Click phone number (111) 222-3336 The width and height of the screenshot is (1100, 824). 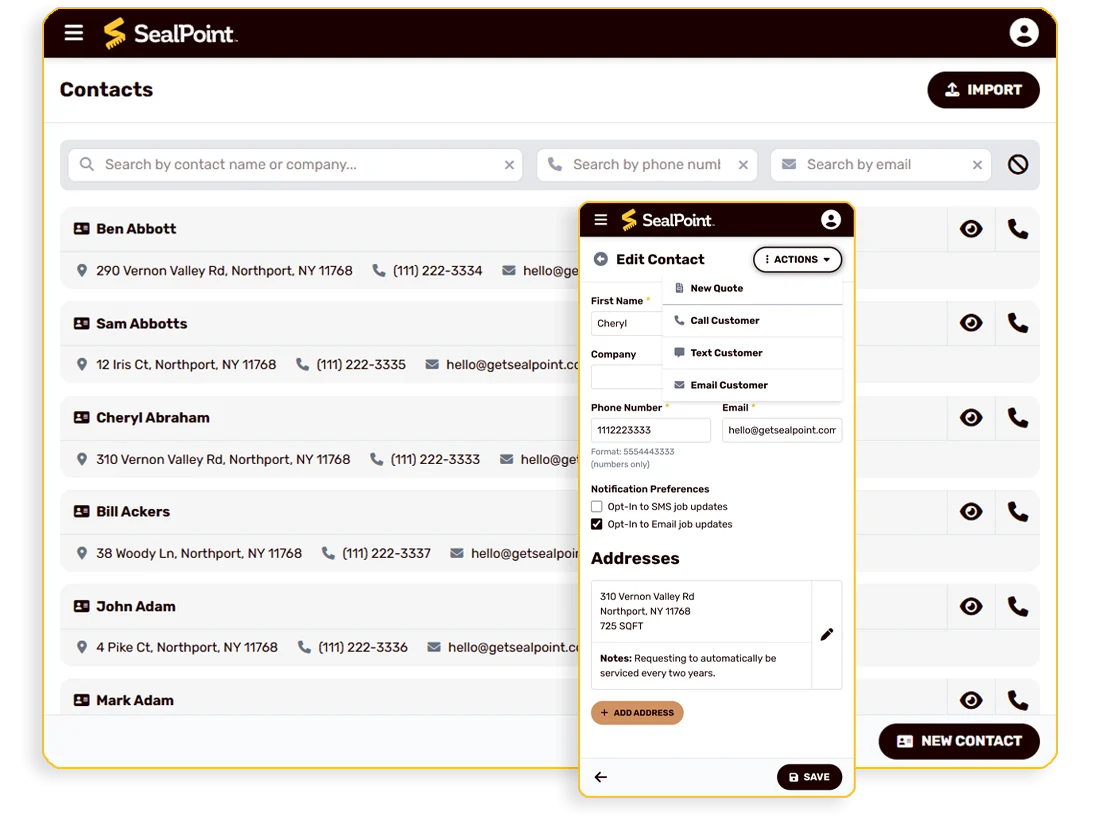[363, 647]
